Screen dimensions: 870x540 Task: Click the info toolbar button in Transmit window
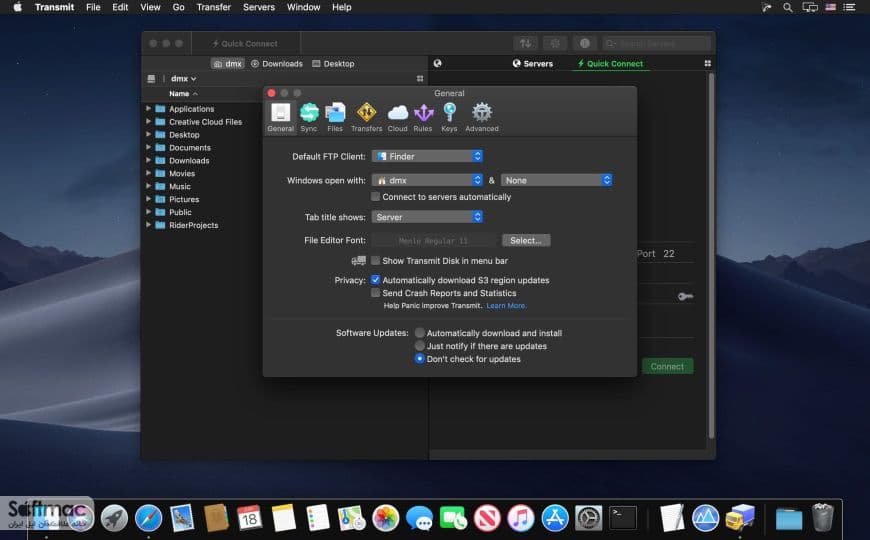pyautogui.click(x=584, y=43)
